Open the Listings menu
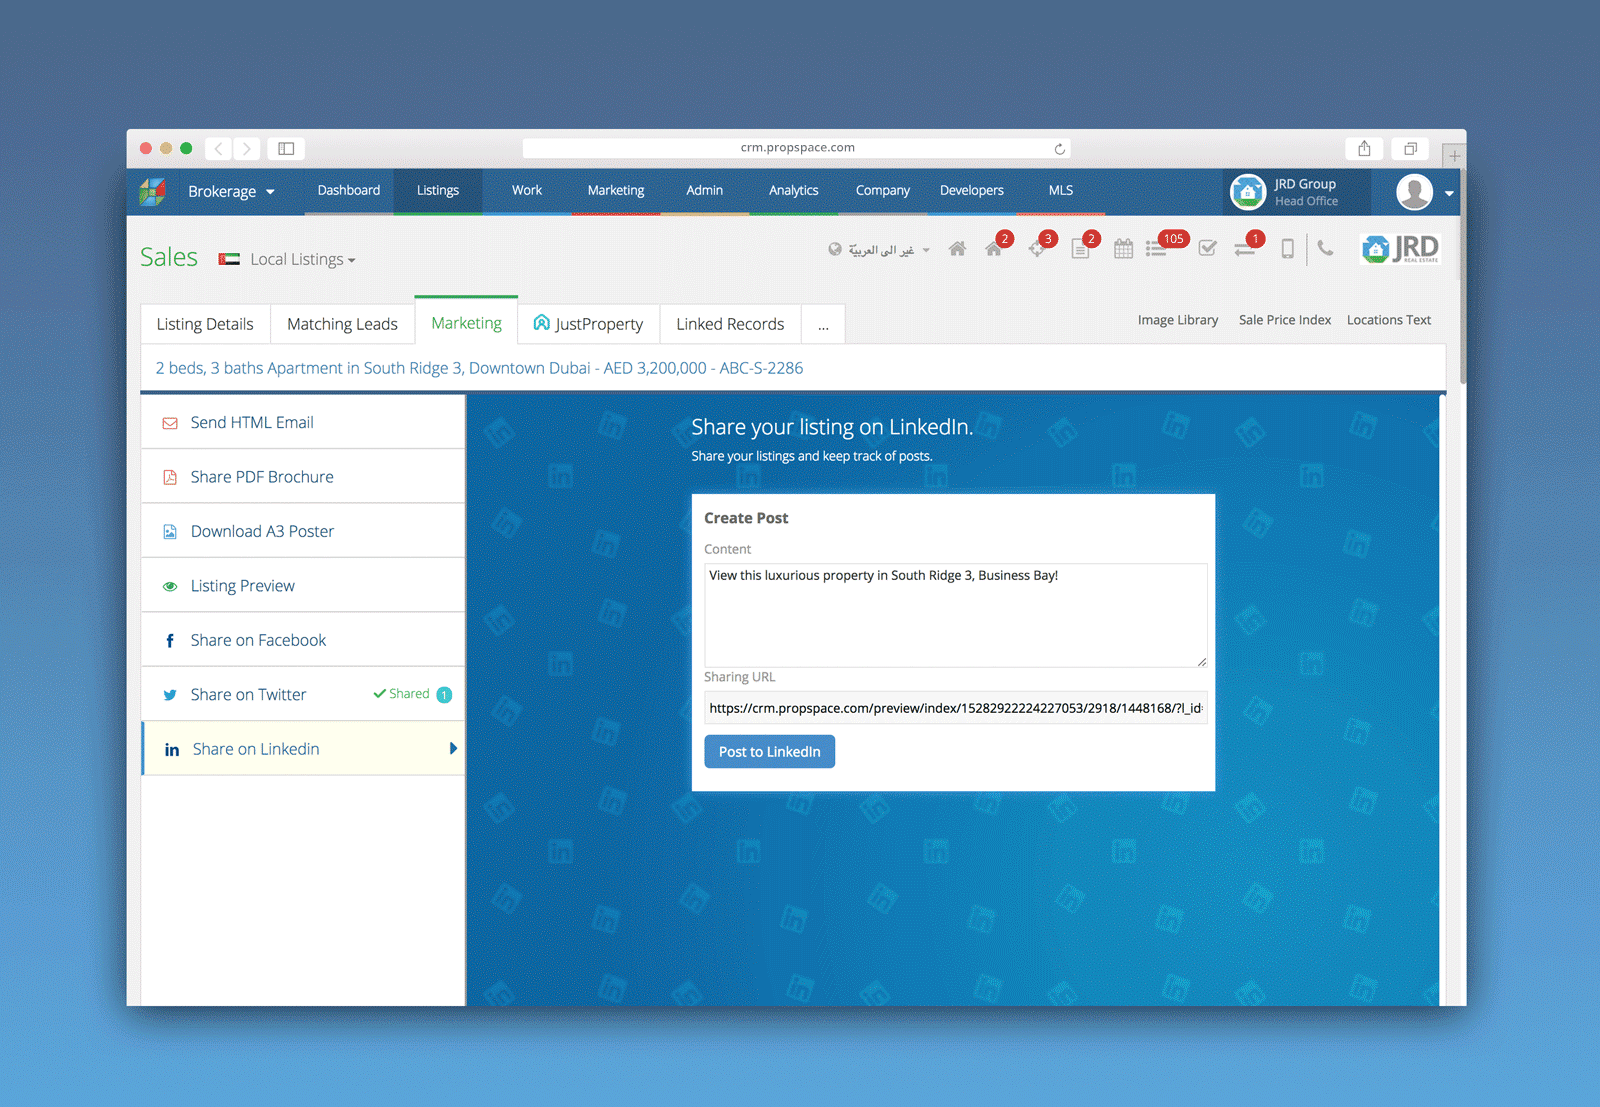This screenshot has width=1600, height=1107. pos(438,190)
